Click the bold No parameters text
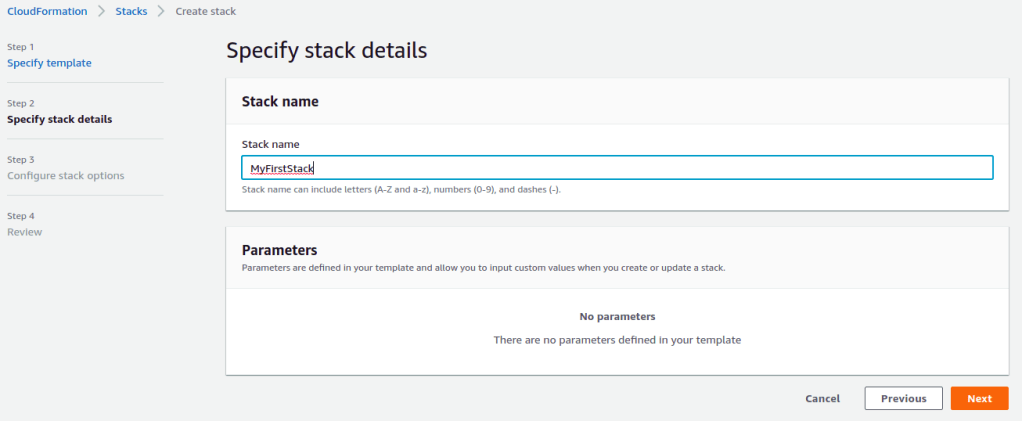1022x421 pixels. 617,317
